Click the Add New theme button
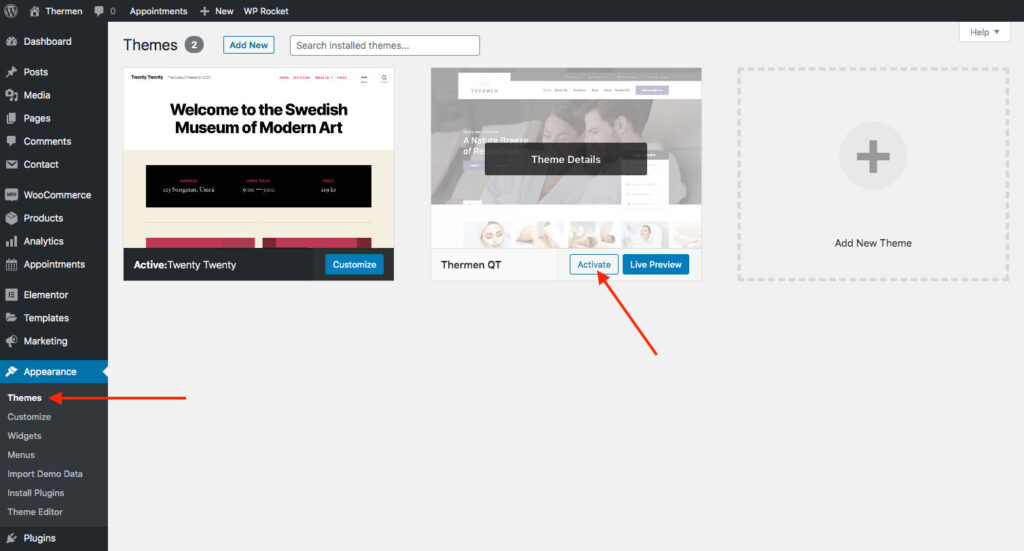1024x551 pixels. click(248, 45)
